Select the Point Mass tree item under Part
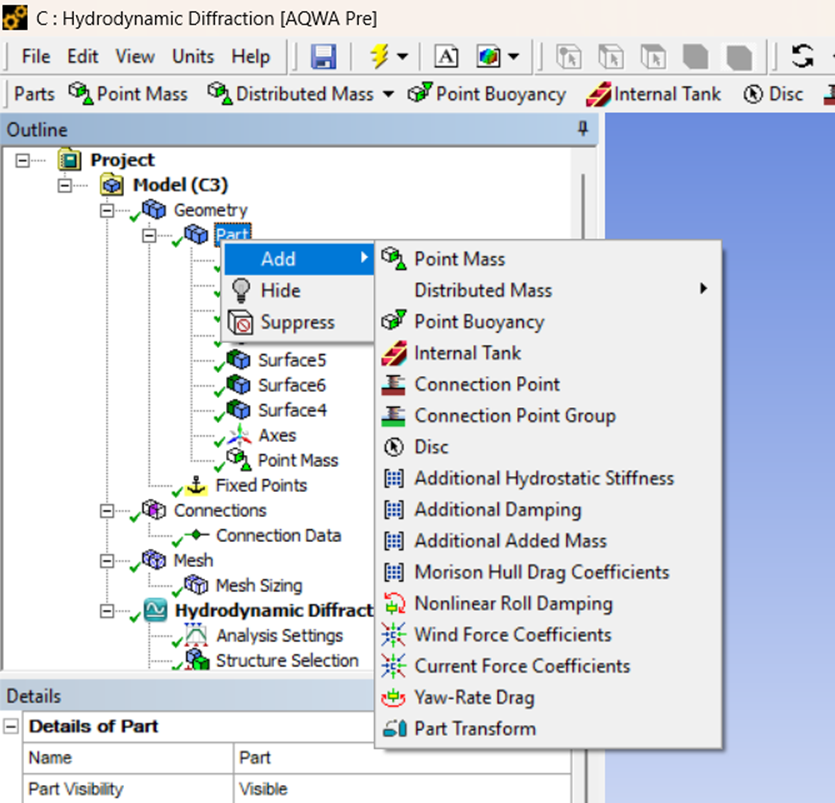 click(x=298, y=461)
